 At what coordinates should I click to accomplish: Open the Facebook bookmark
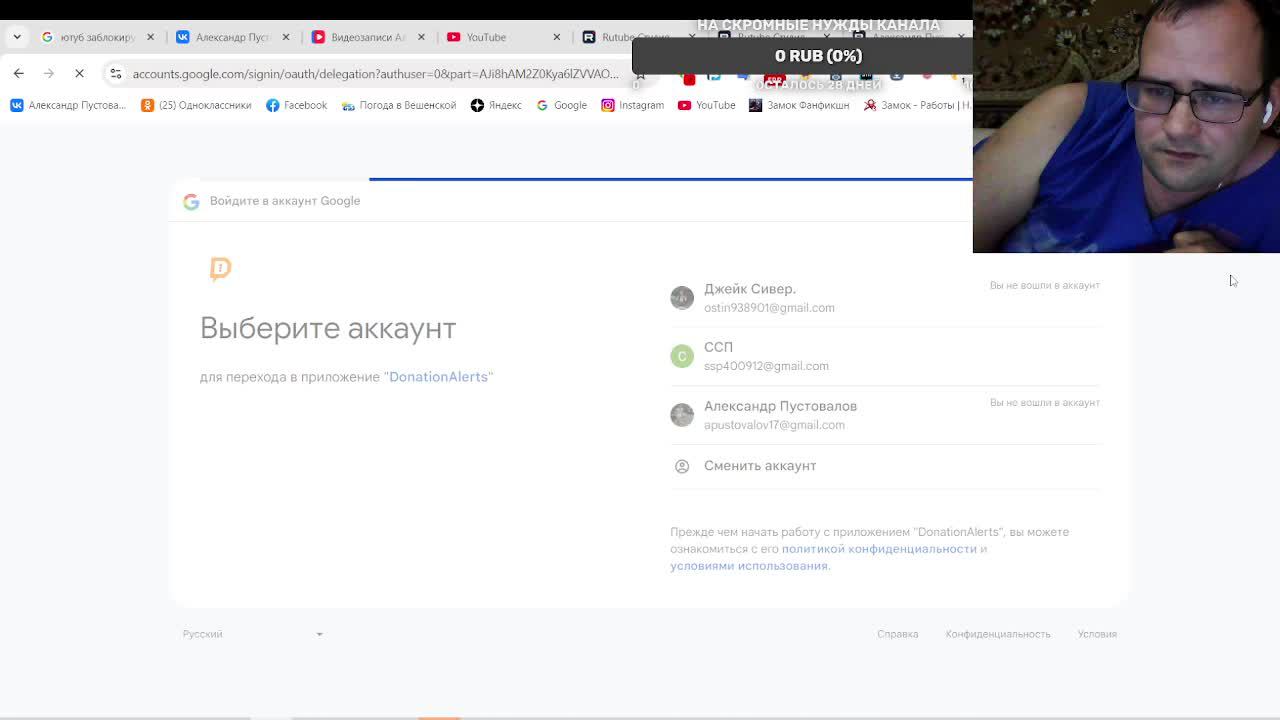296,105
